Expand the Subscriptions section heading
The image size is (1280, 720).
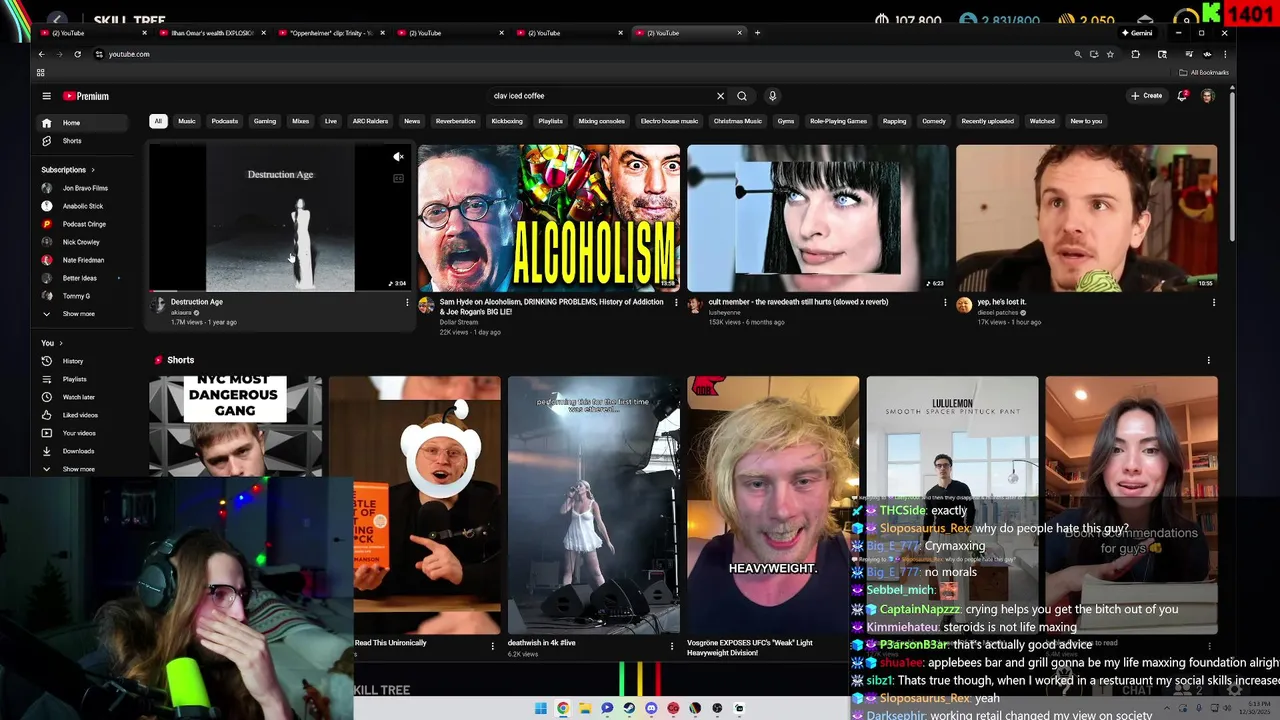pyautogui.click(x=68, y=170)
